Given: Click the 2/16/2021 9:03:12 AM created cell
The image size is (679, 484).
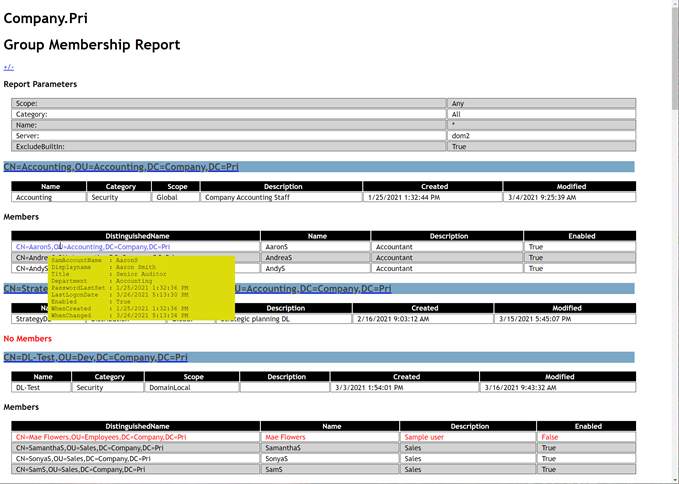Looking at the screenshot, I should [423, 319].
